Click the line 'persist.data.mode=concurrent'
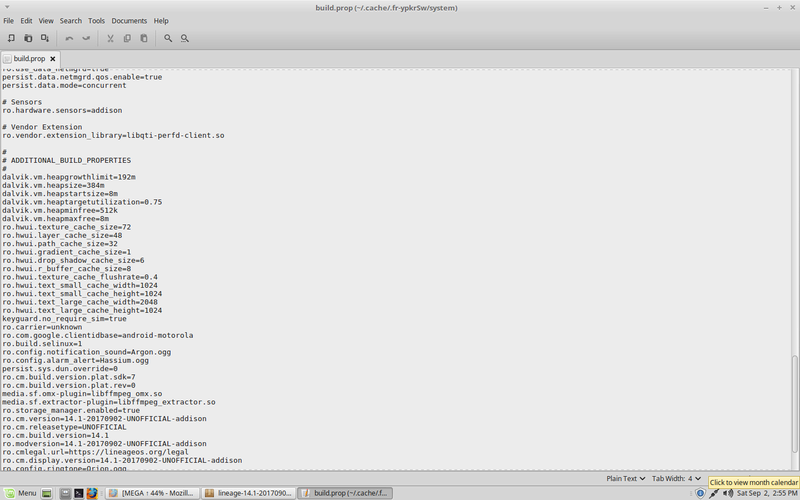This screenshot has height=500, width=800. 64,85
